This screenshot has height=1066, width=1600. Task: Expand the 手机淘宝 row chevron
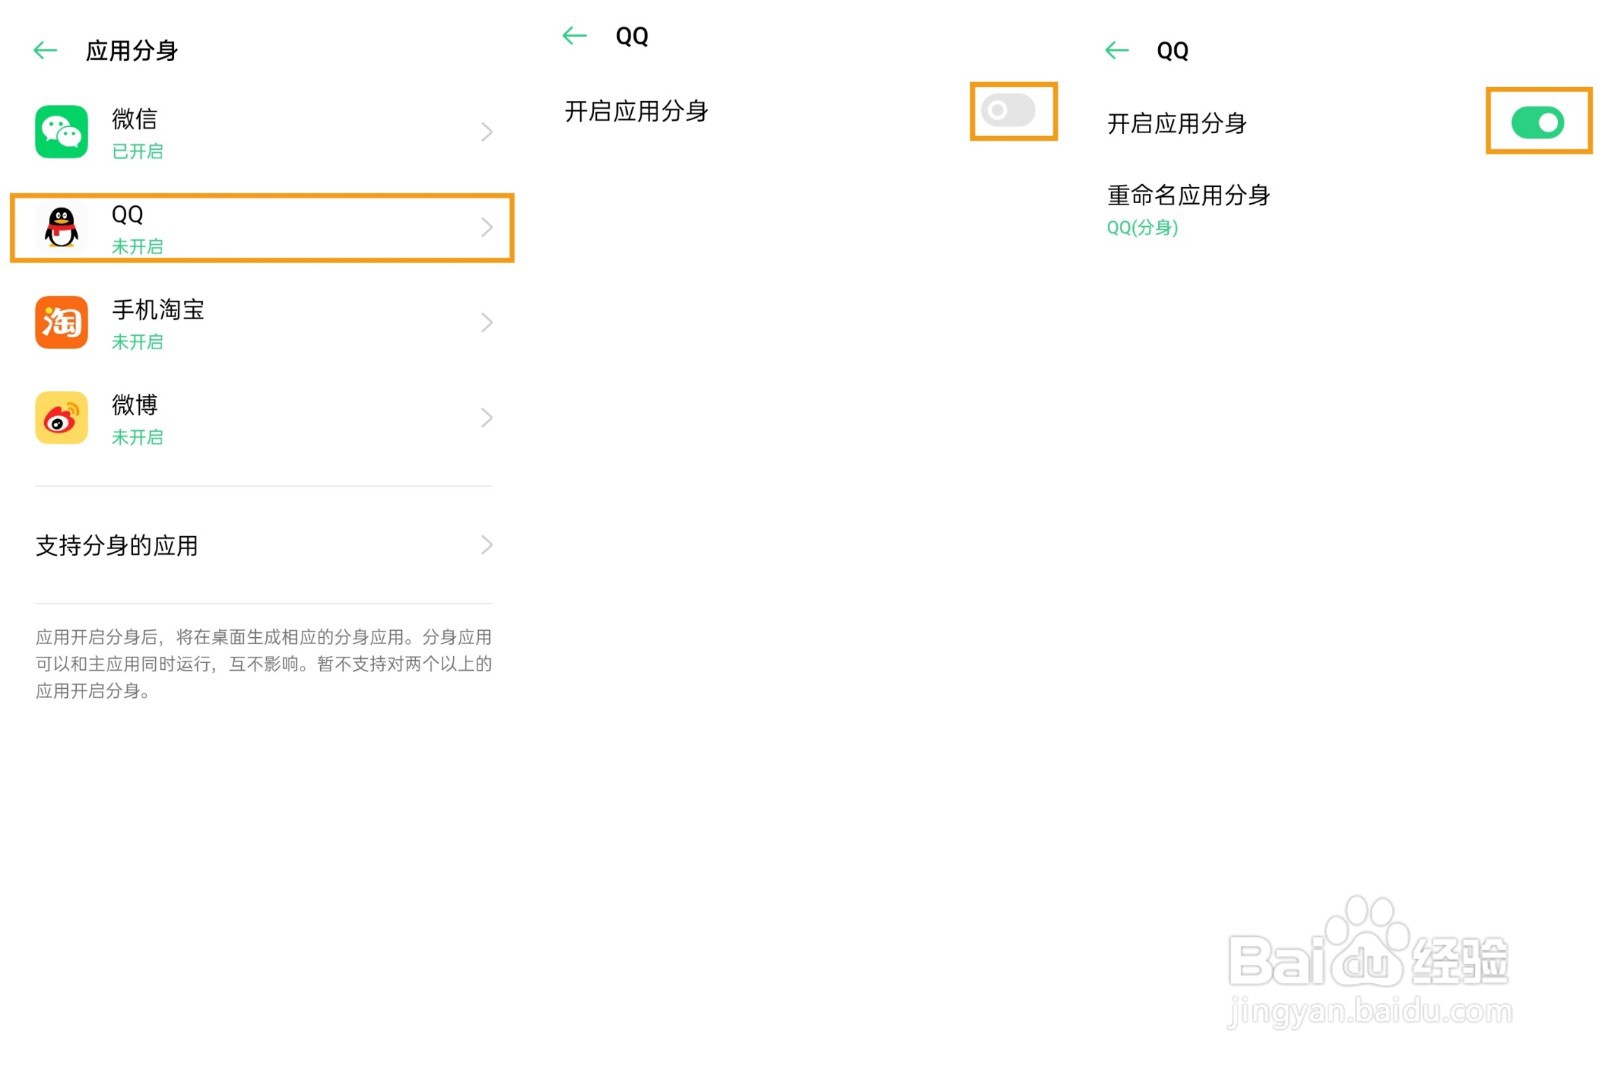point(487,322)
